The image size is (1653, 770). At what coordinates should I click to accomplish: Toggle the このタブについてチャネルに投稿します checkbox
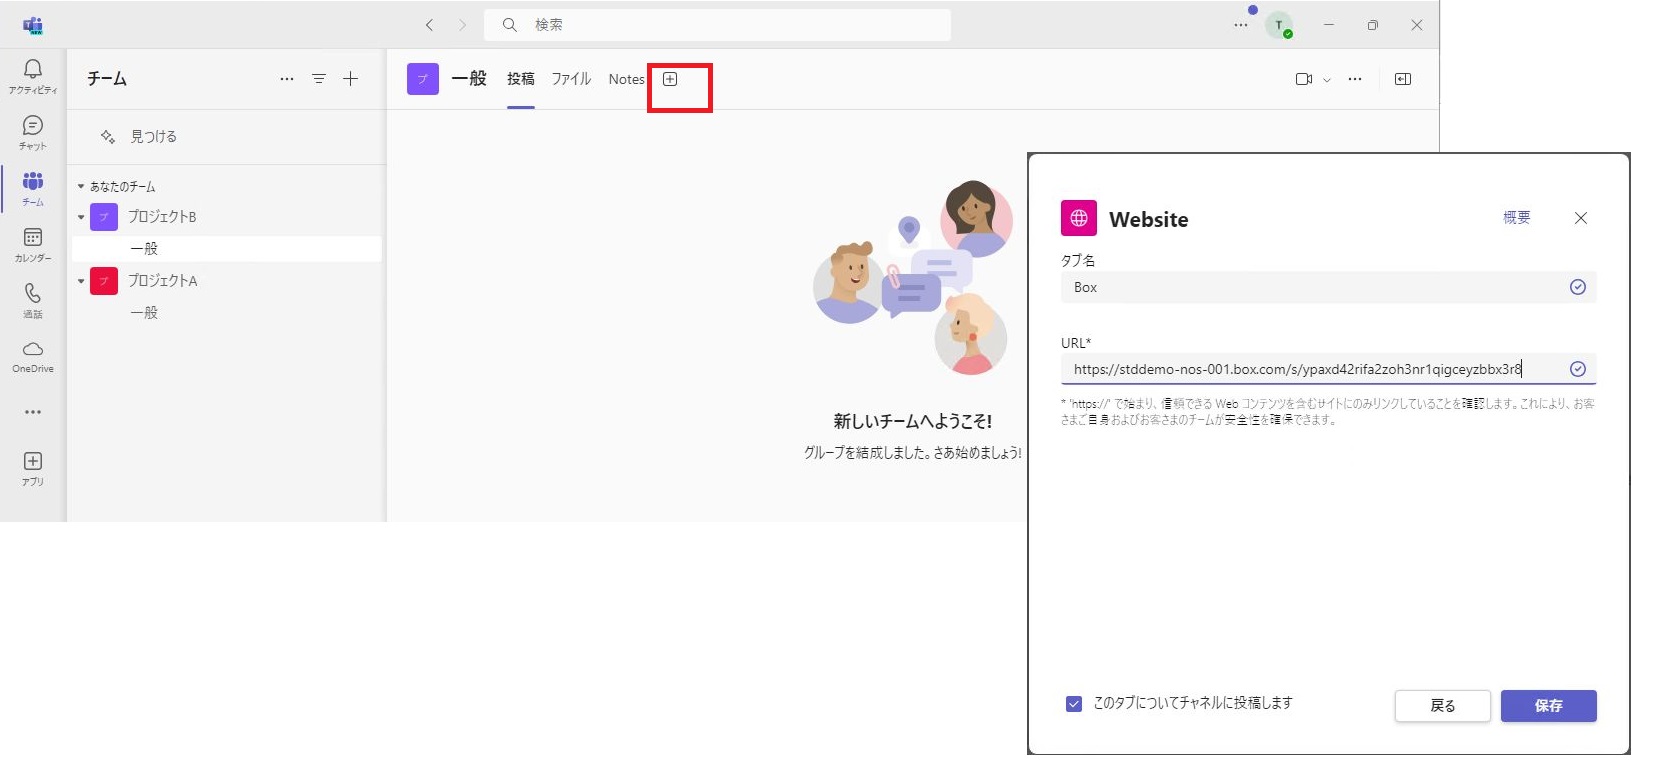pyautogui.click(x=1074, y=704)
